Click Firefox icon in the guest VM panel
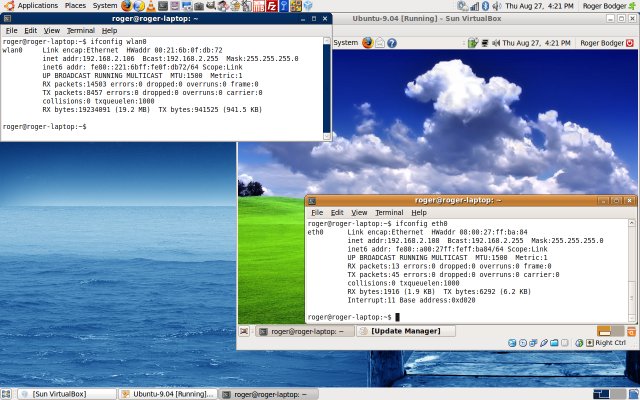640x400 pixels. tap(368, 43)
